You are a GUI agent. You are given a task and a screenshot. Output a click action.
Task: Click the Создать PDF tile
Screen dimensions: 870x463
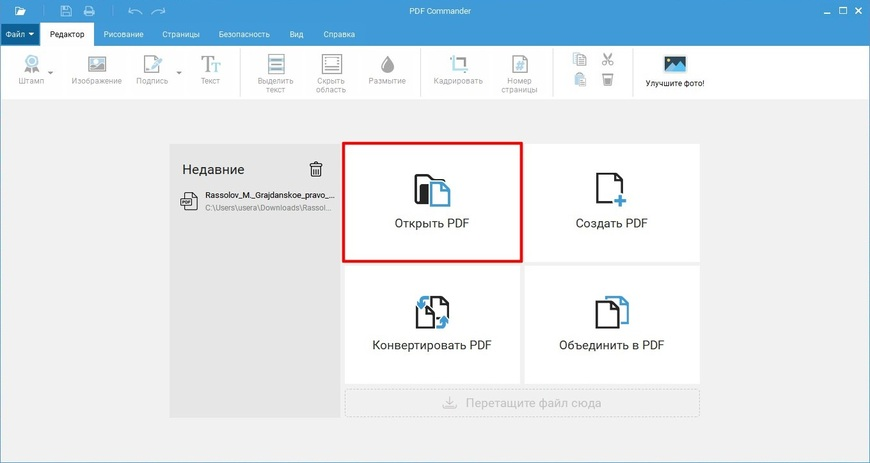[611, 202]
